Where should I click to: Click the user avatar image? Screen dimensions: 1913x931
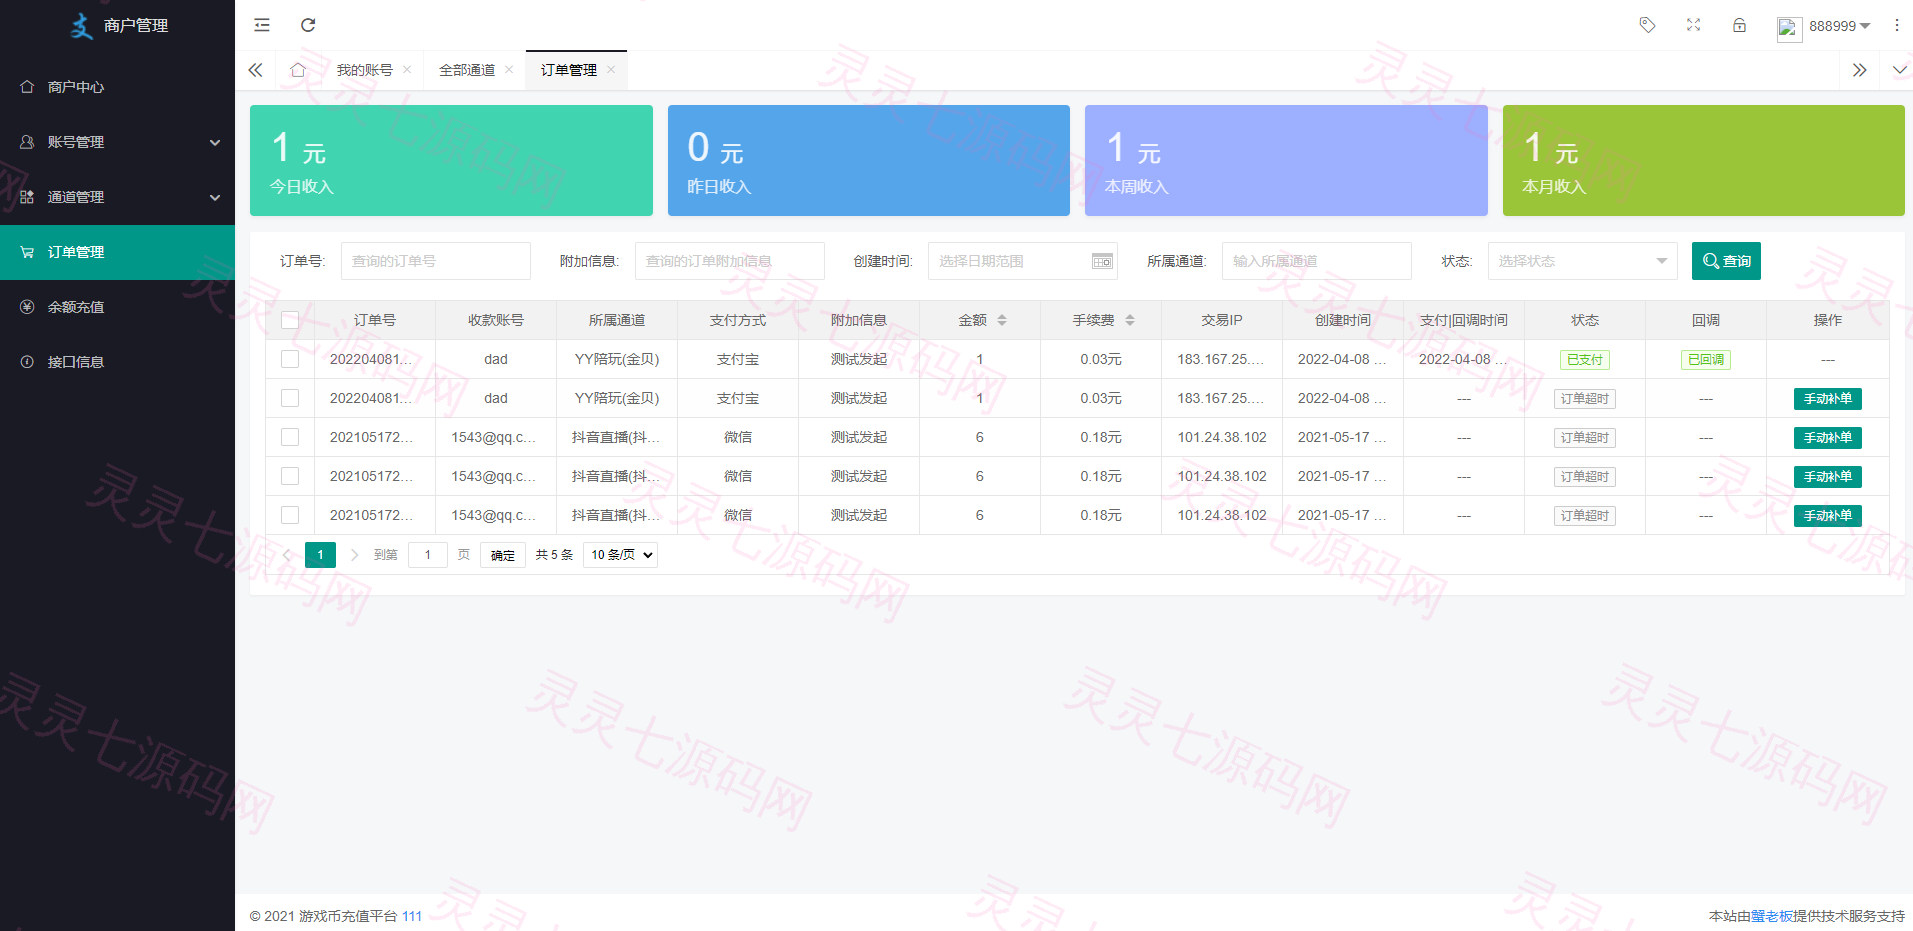point(1789,28)
